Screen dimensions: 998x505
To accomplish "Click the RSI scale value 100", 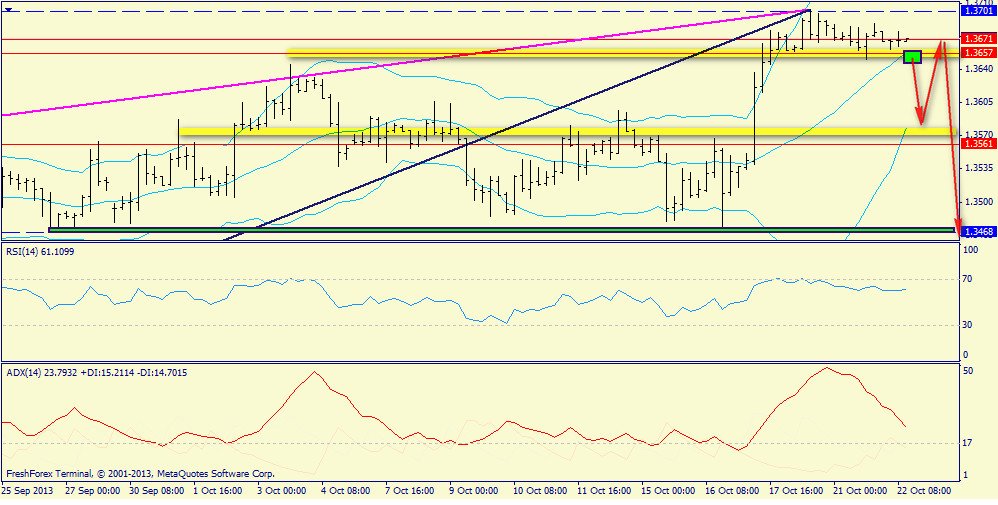I will pyautogui.click(x=972, y=251).
